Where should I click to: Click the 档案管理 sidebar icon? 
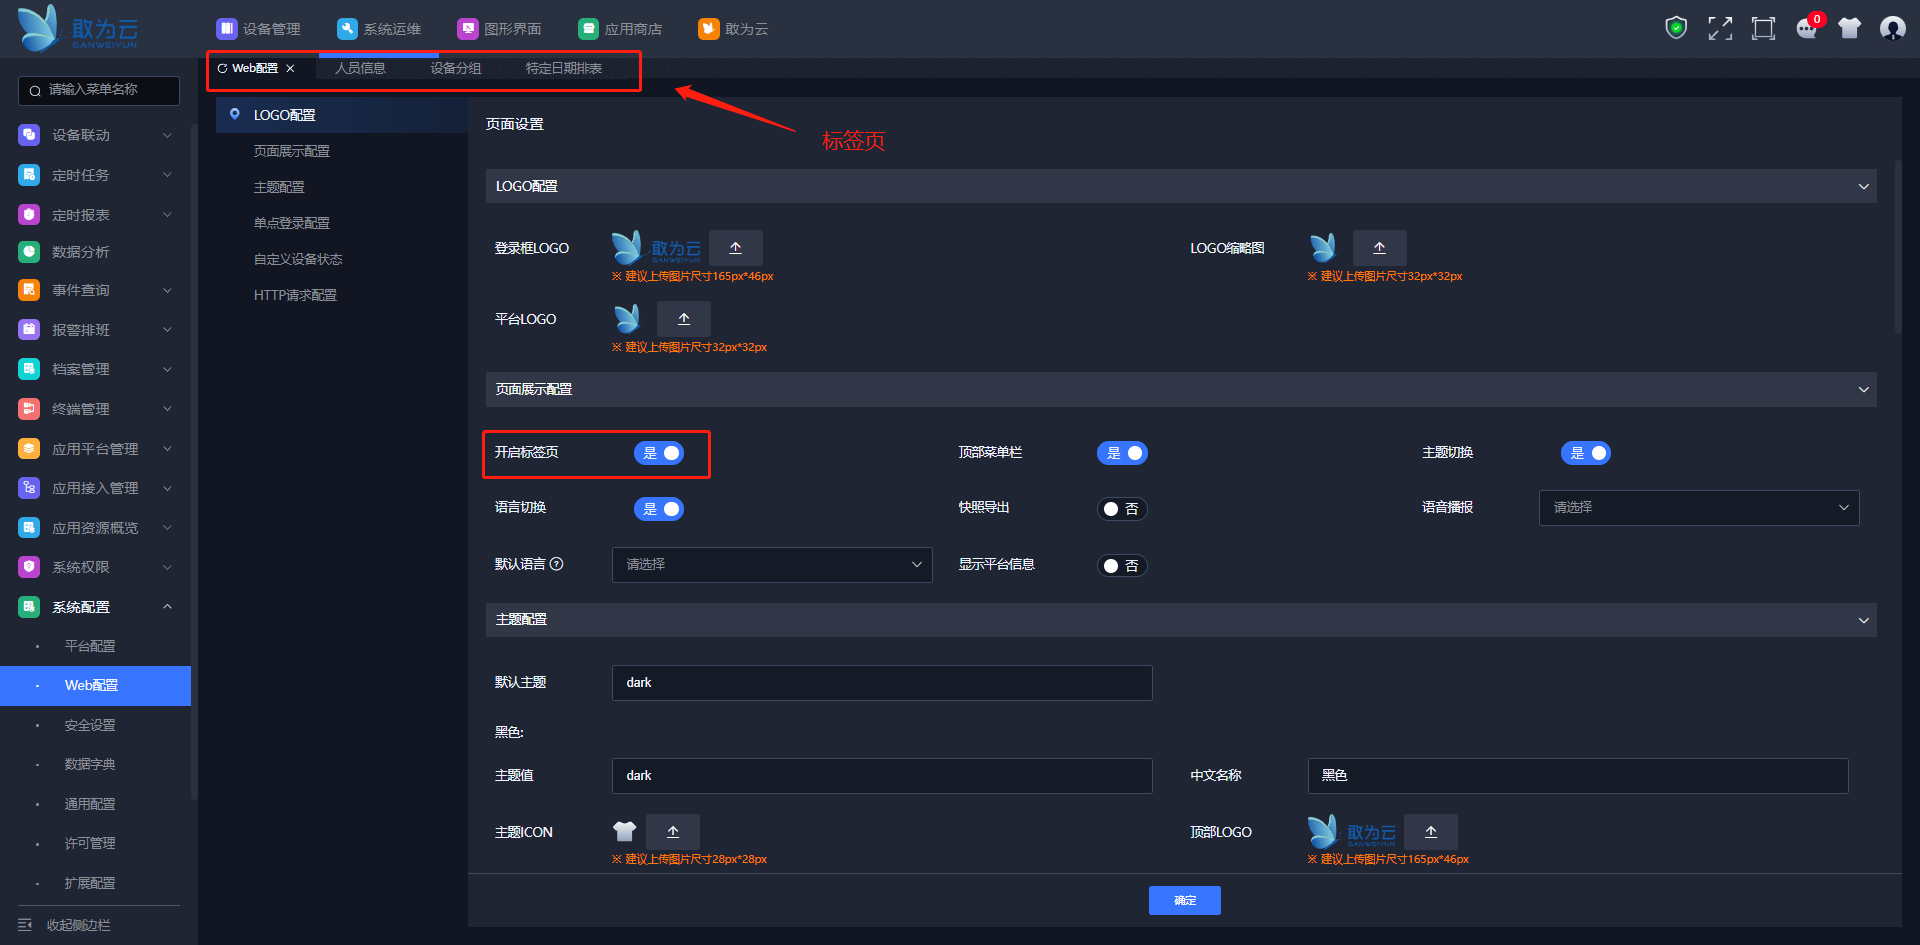29,369
